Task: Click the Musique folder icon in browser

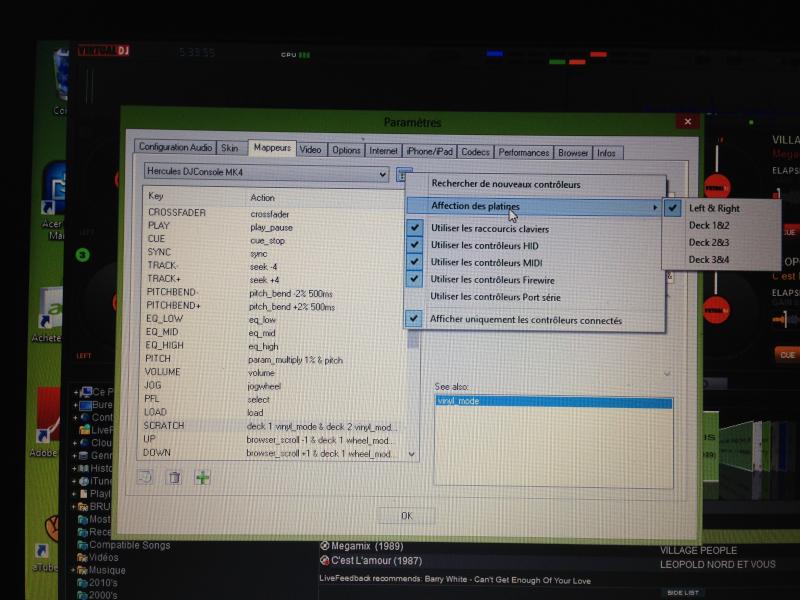Action: (x=82, y=569)
